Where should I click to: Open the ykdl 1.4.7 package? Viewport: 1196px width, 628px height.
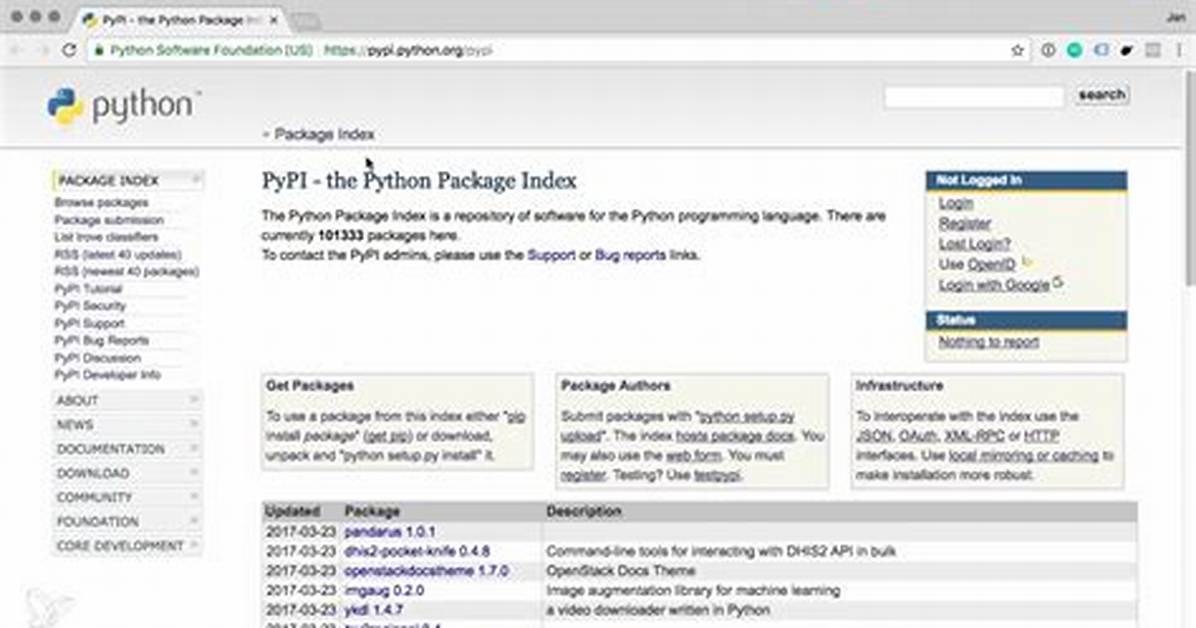tap(374, 610)
